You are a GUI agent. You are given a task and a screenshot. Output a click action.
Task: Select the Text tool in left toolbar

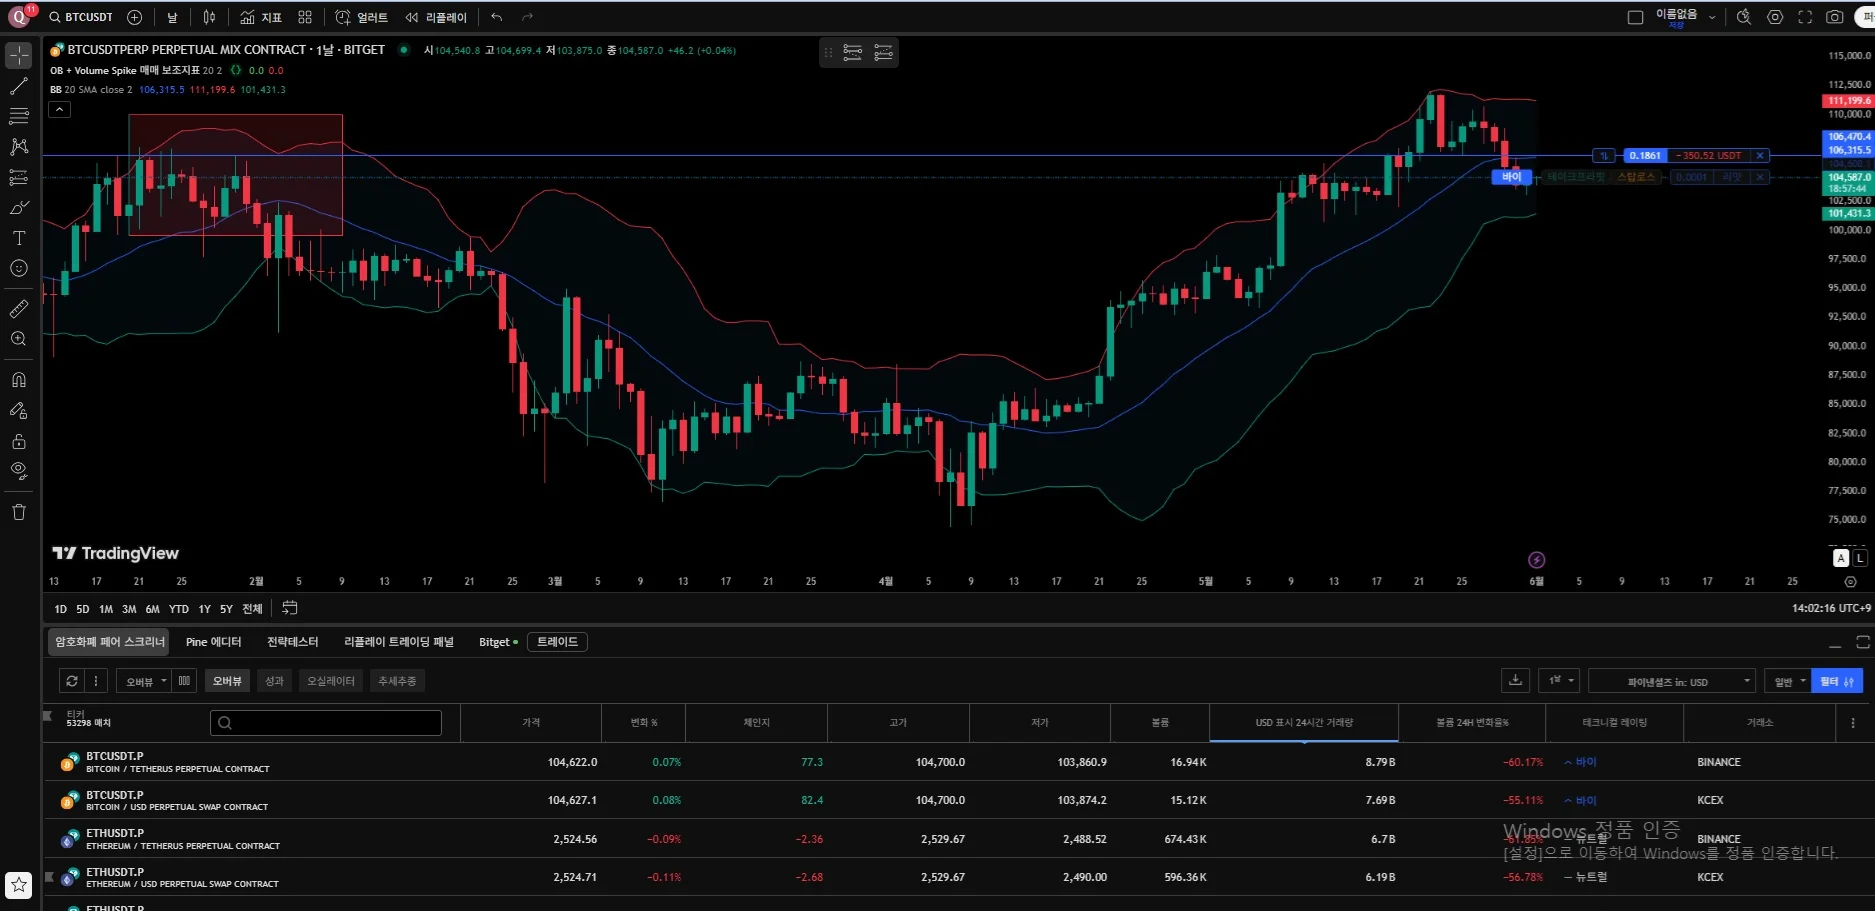19,238
